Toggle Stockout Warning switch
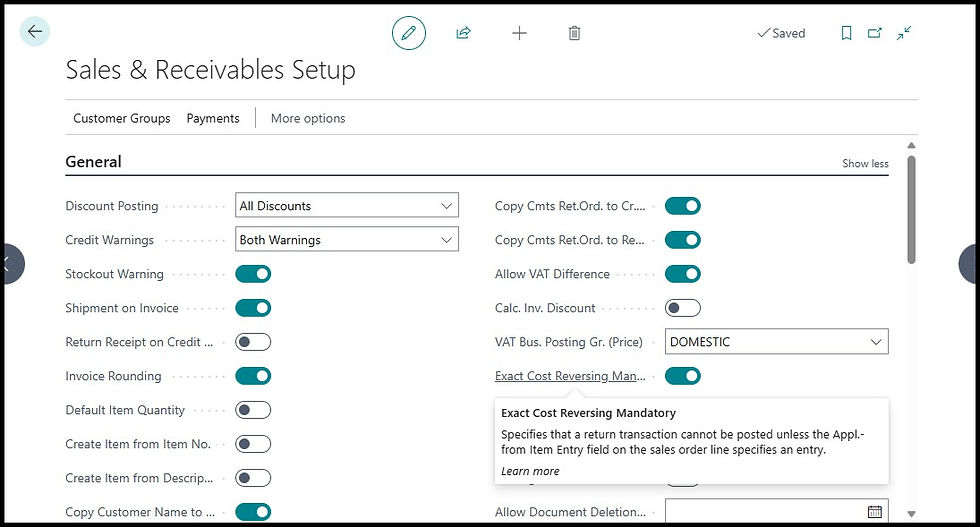The width and height of the screenshot is (980, 527). [253, 274]
